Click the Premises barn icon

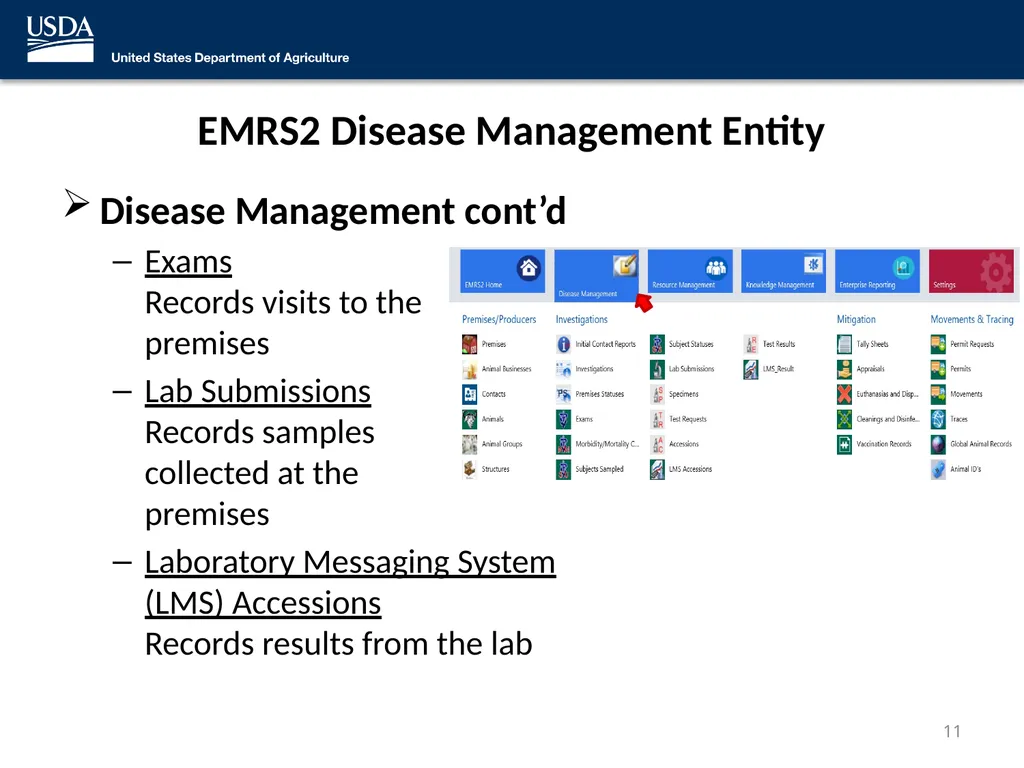(470, 344)
